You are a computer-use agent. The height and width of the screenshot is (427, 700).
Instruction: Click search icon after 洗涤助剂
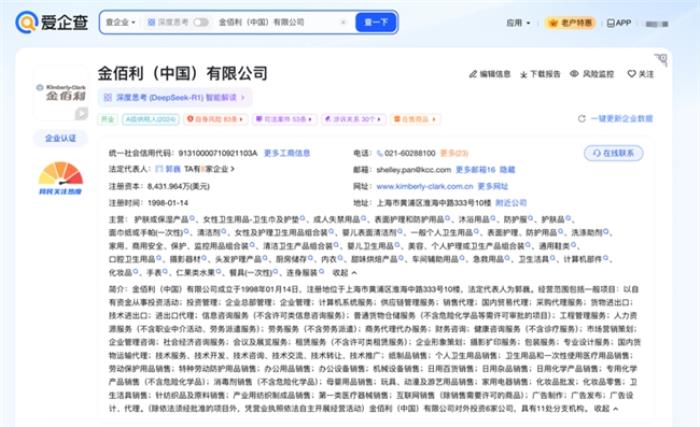coord(606,231)
